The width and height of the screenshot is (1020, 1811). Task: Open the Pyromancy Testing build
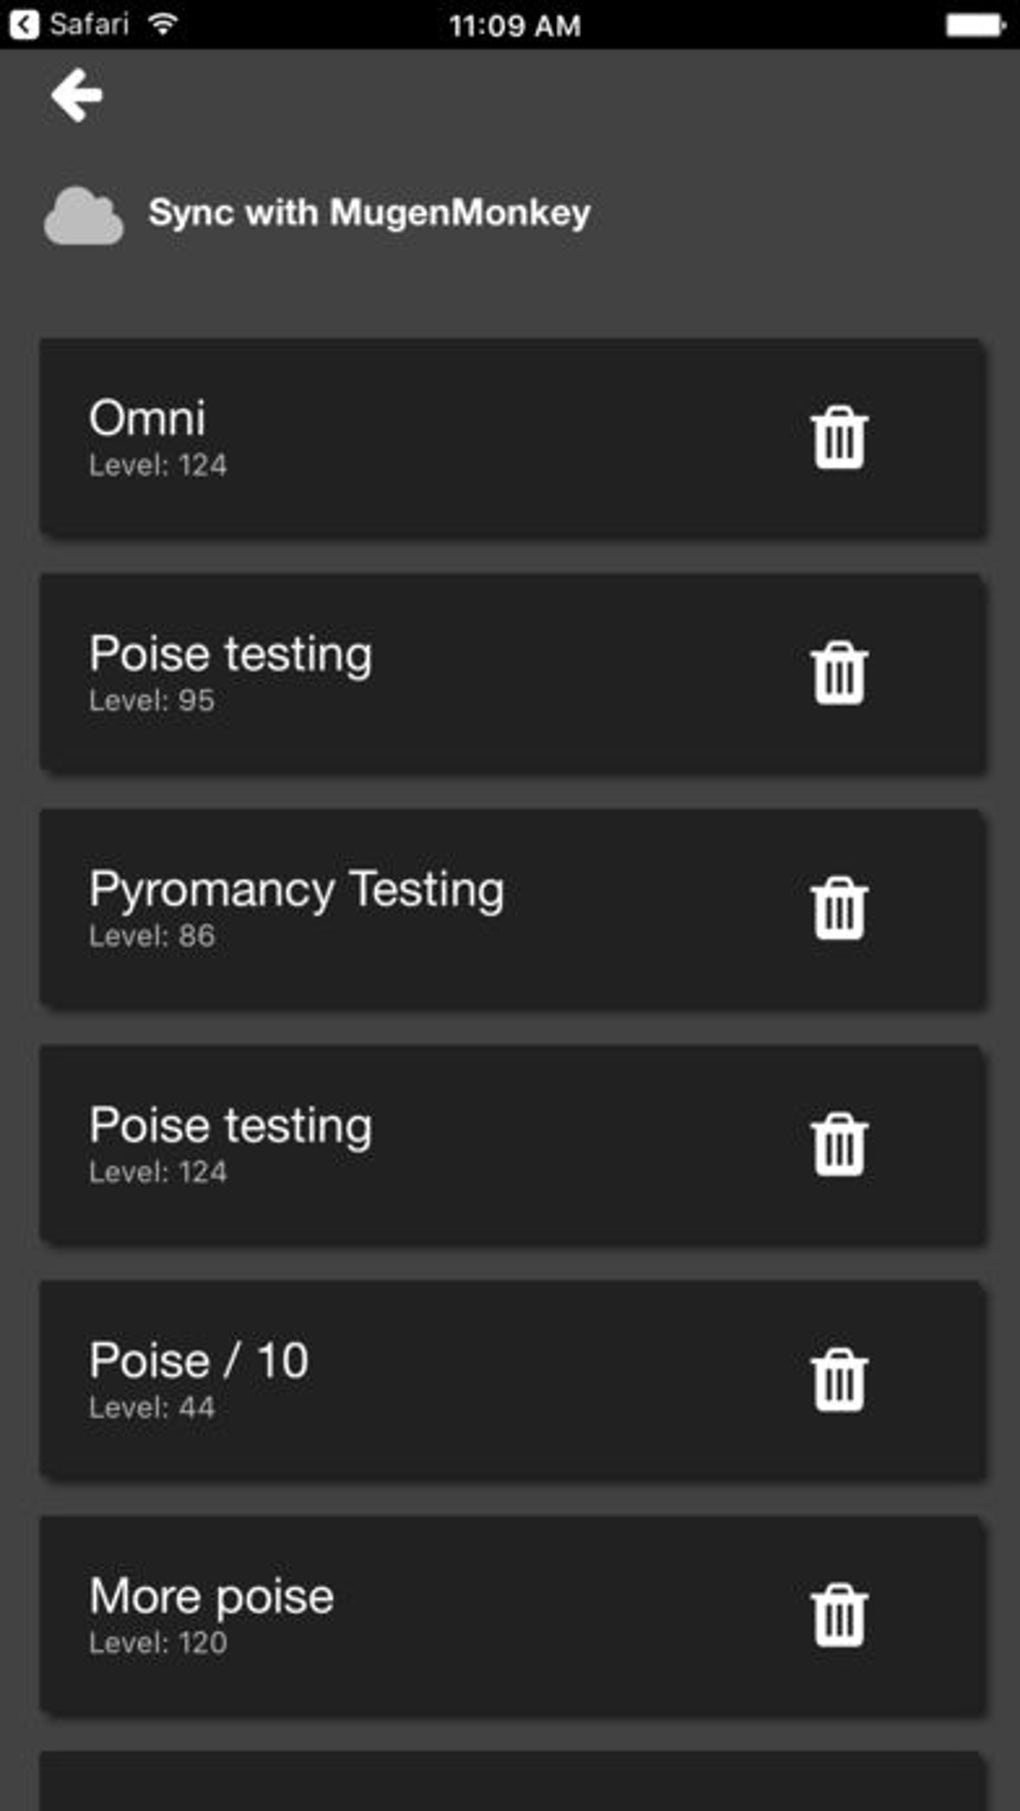coord(400,909)
